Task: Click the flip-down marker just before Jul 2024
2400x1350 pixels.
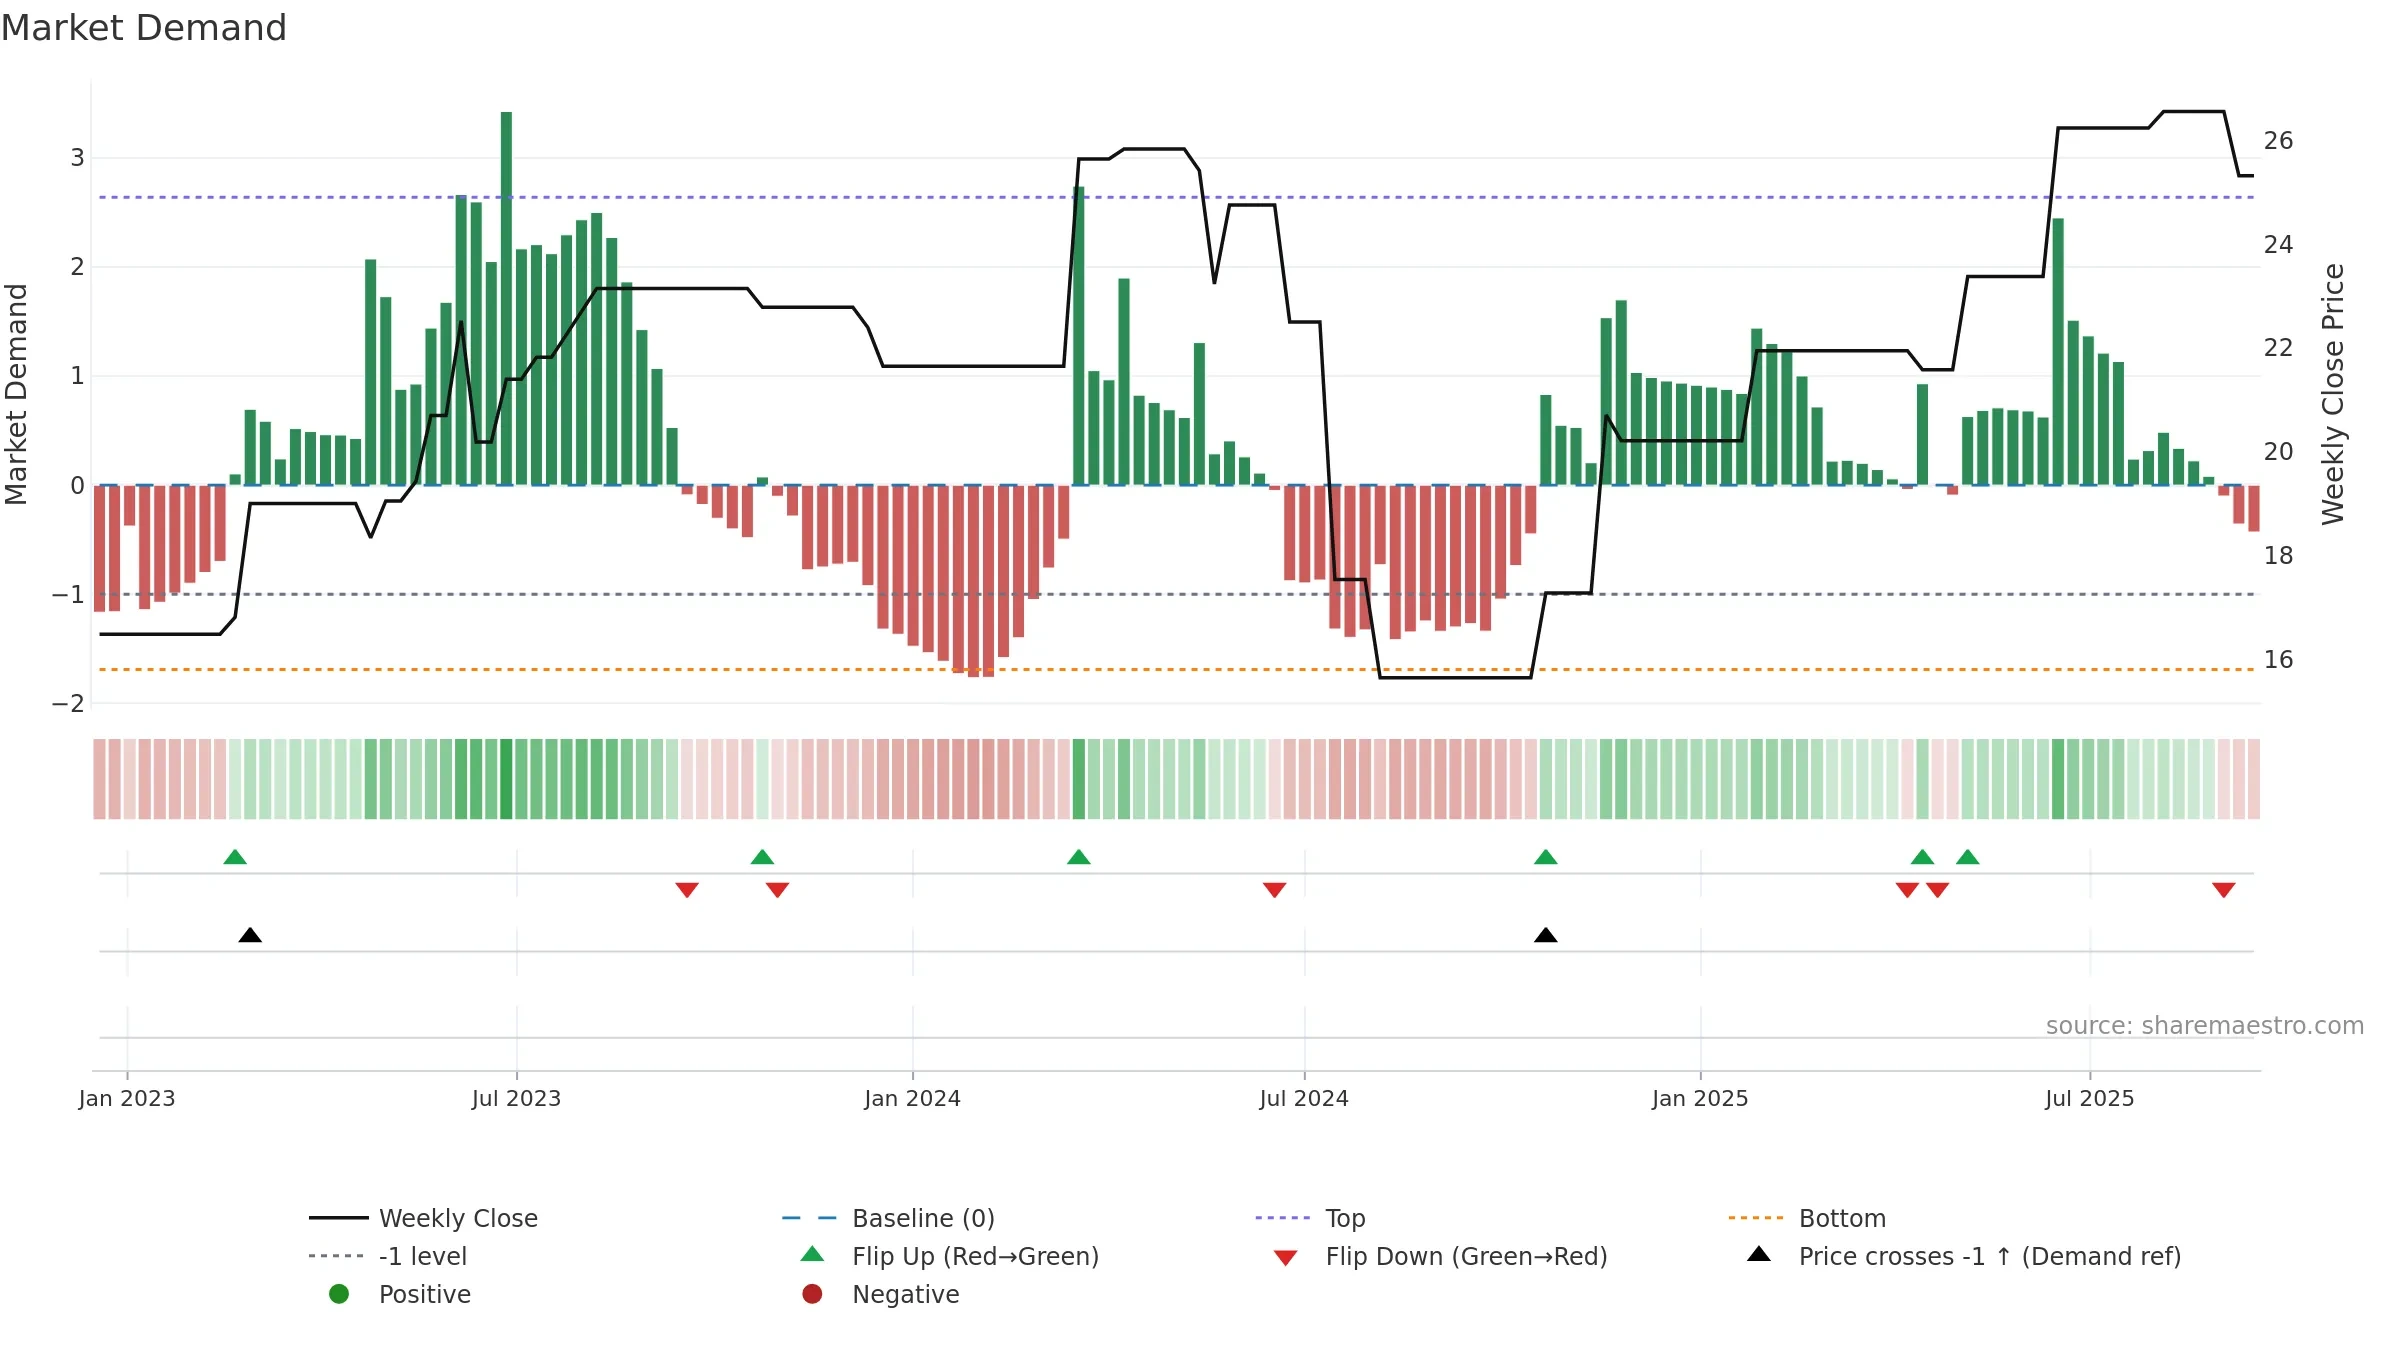Action: 1275,890
